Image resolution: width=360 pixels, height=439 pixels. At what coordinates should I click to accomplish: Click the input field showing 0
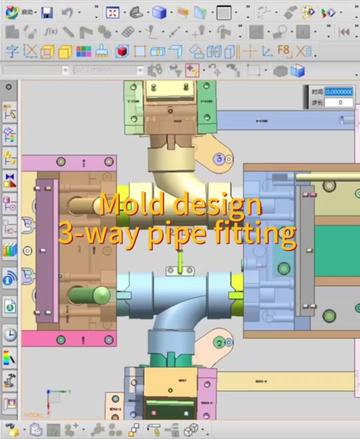tap(339, 102)
